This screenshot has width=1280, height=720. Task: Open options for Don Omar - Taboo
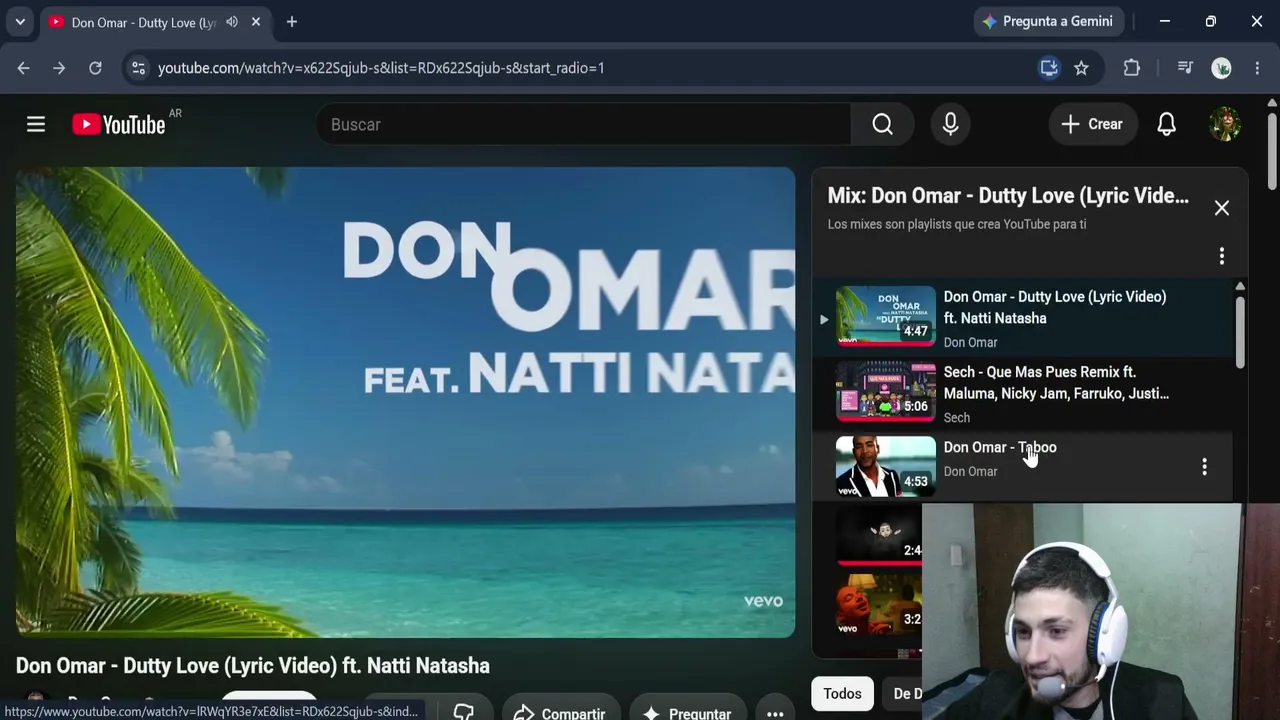coord(1204,466)
